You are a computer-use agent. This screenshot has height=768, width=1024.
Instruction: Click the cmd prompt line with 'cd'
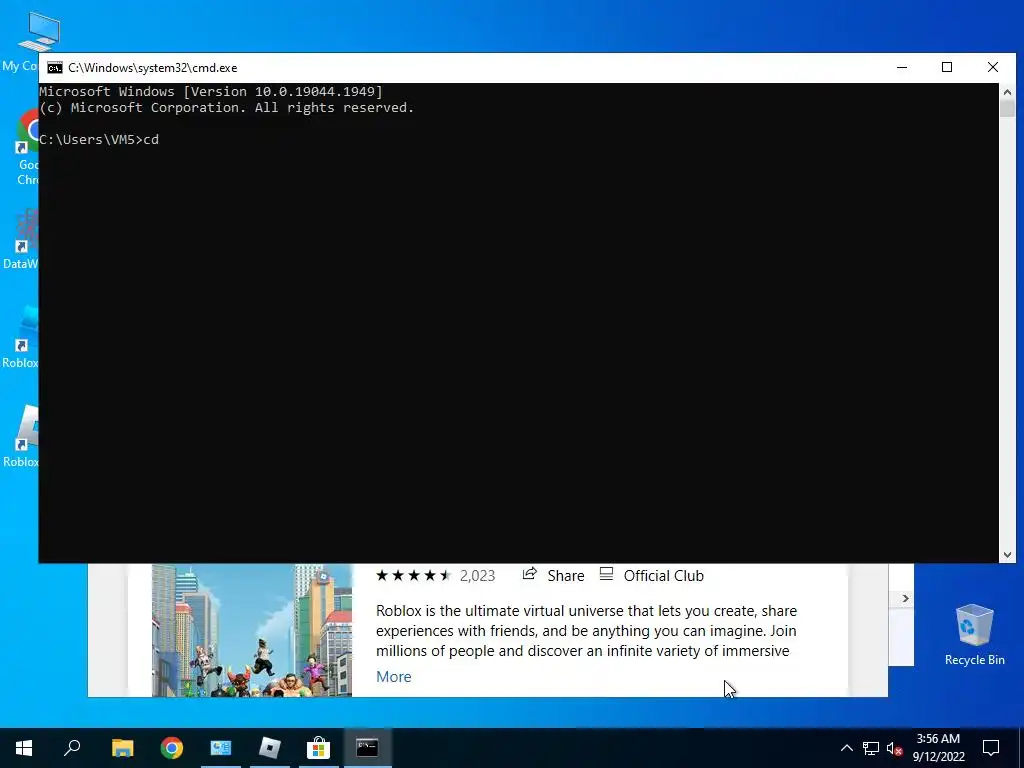[x=99, y=140]
